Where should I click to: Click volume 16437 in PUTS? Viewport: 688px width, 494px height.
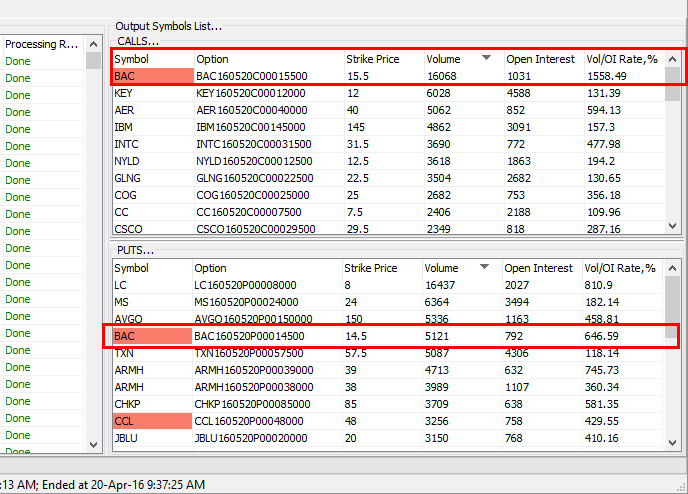click(x=440, y=285)
